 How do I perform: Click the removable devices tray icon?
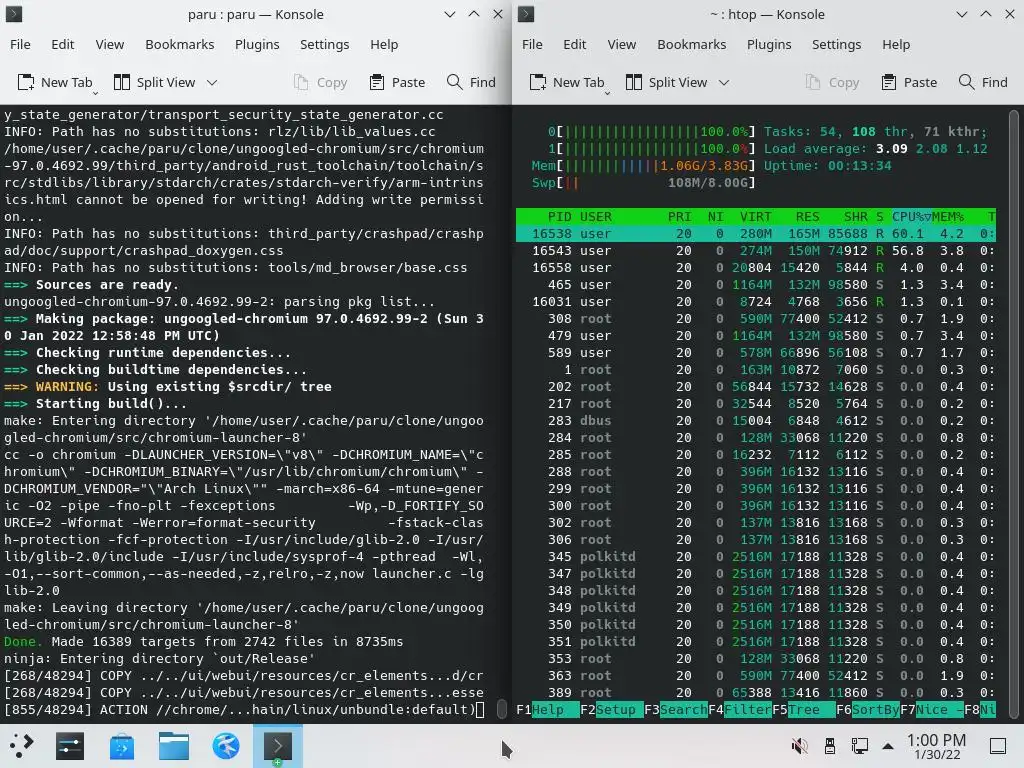tap(830, 746)
